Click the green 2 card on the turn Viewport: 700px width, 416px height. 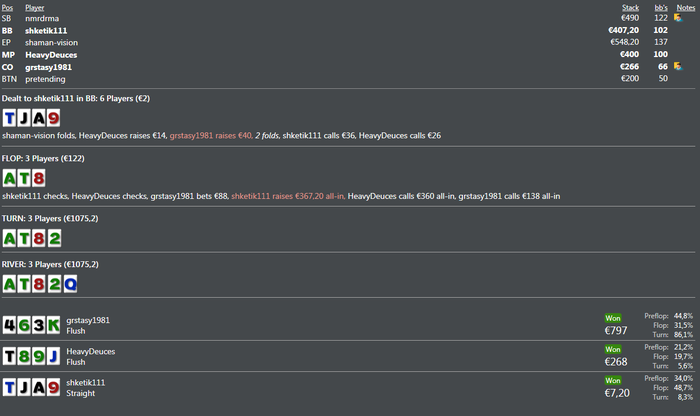(x=54, y=239)
